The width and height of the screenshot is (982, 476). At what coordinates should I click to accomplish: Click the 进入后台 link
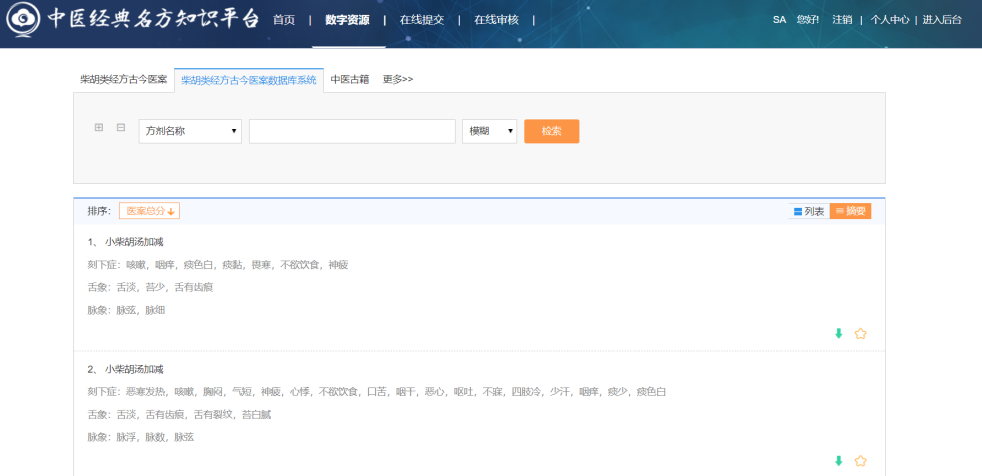click(x=942, y=20)
